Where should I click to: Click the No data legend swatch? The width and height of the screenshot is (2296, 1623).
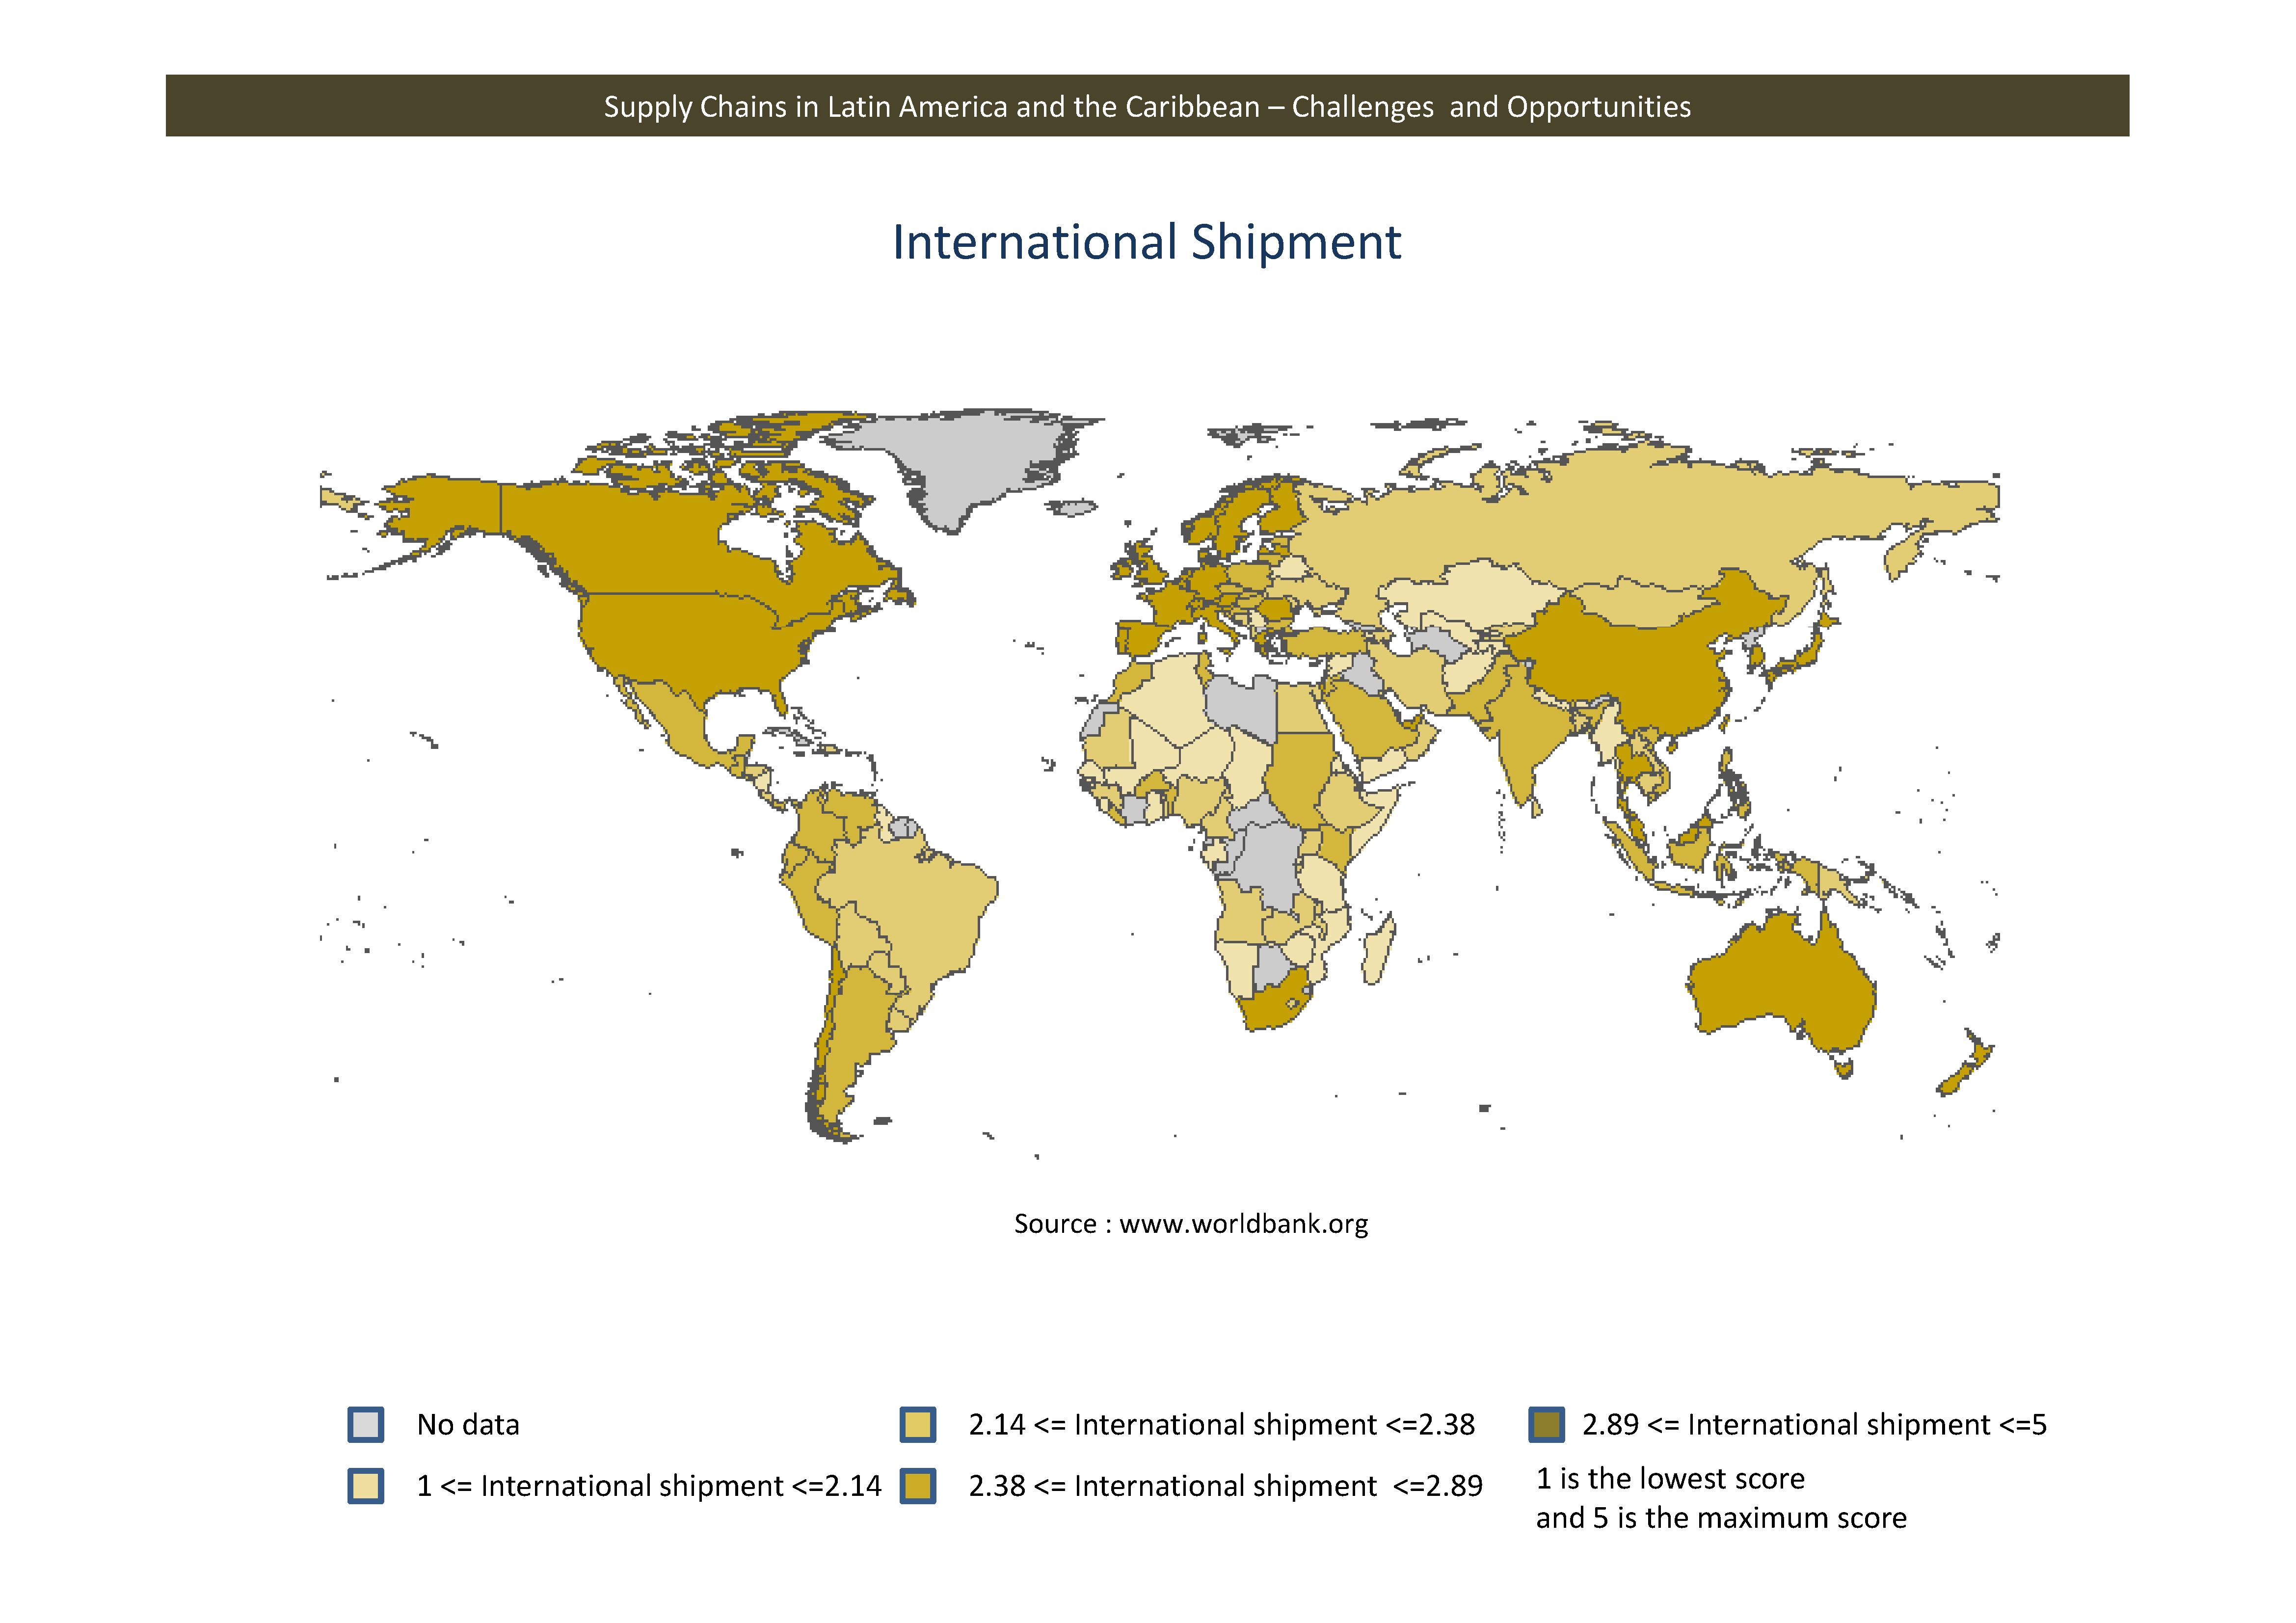tap(366, 1424)
